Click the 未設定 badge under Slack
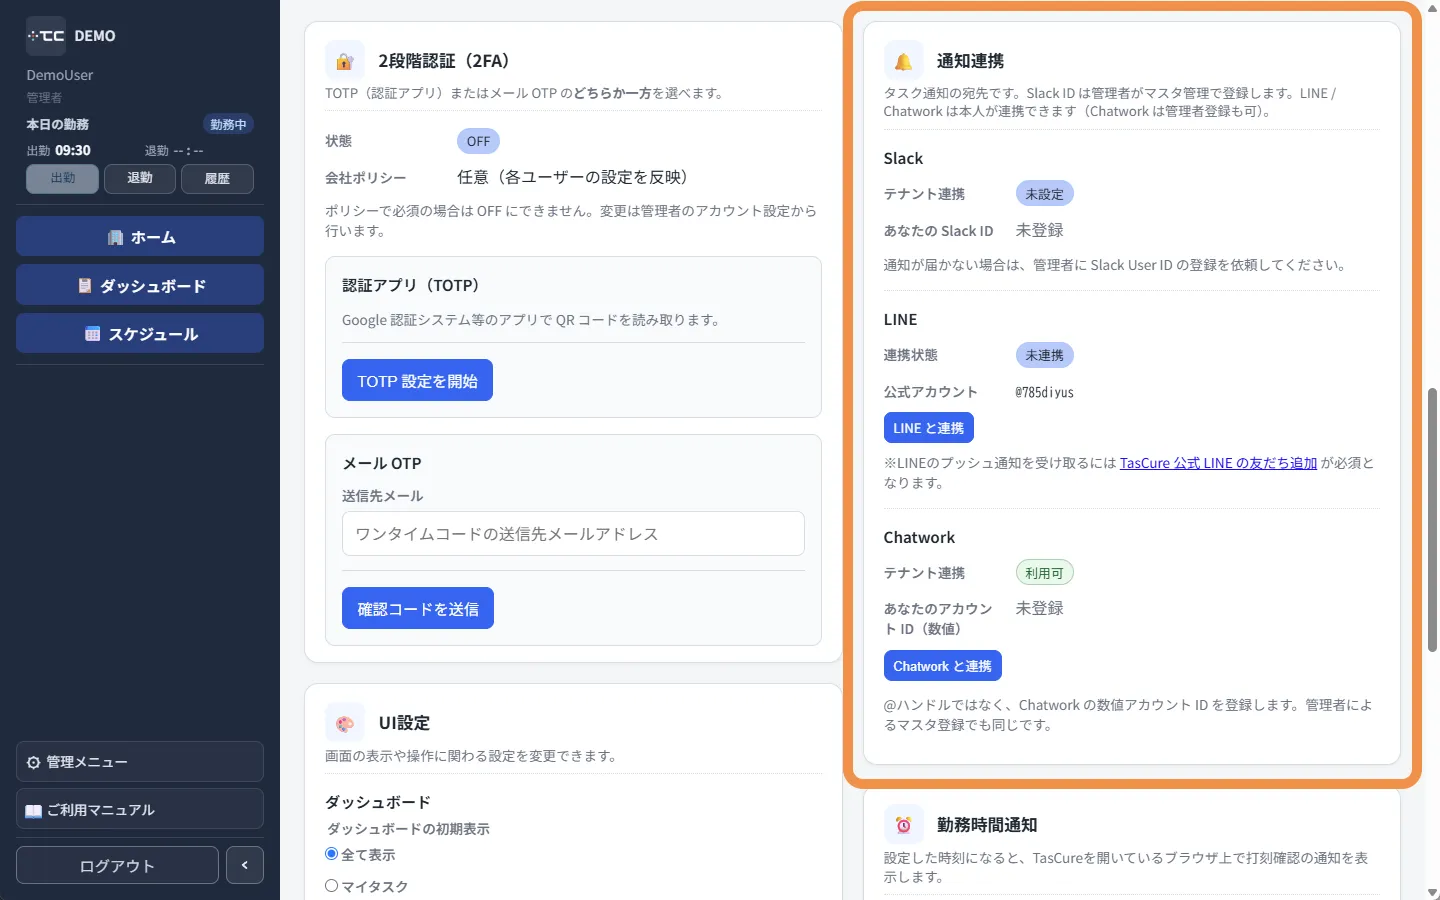 [1044, 194]
